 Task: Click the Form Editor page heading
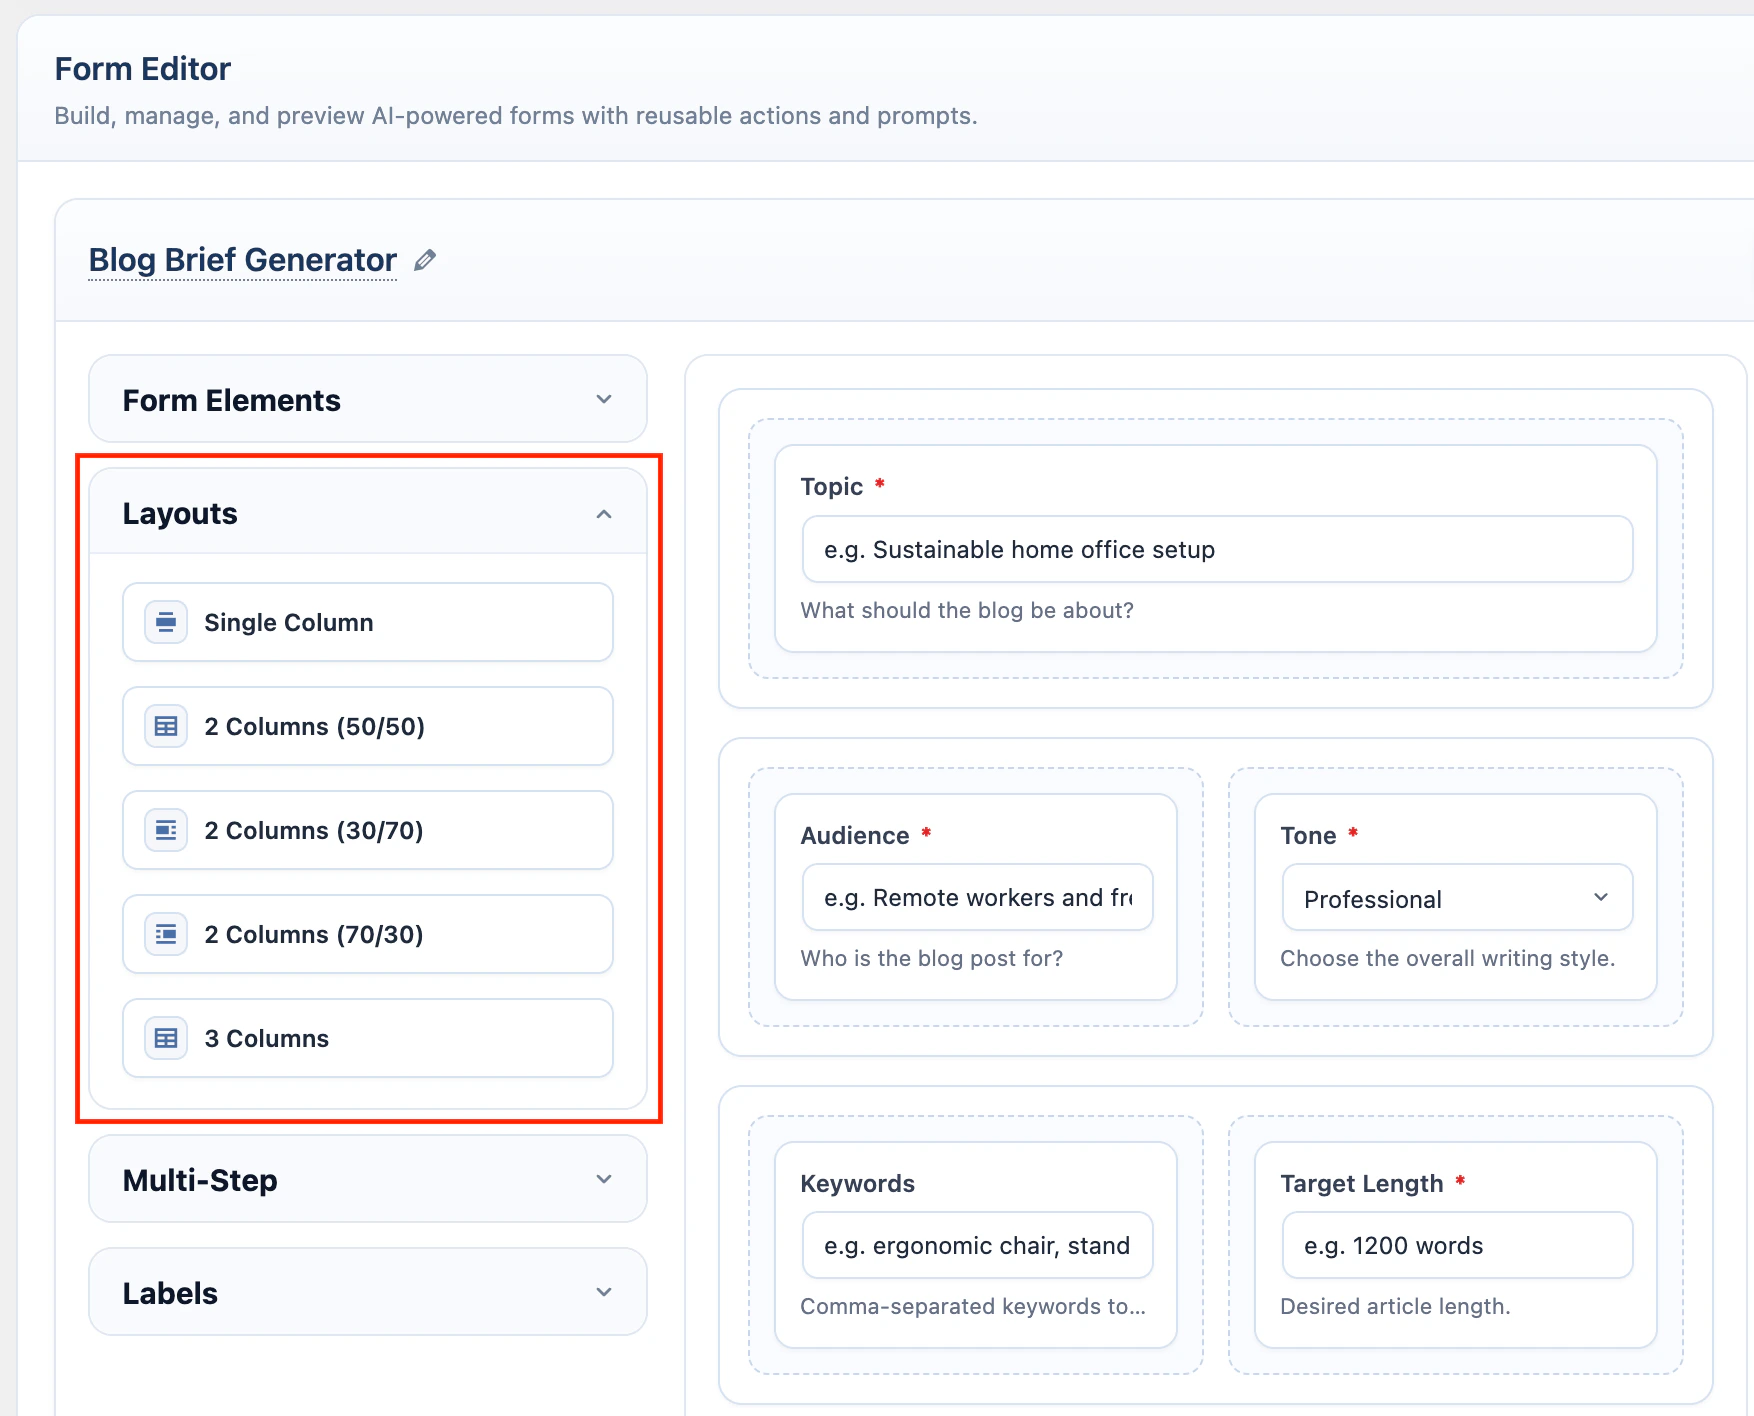(143, 69)
